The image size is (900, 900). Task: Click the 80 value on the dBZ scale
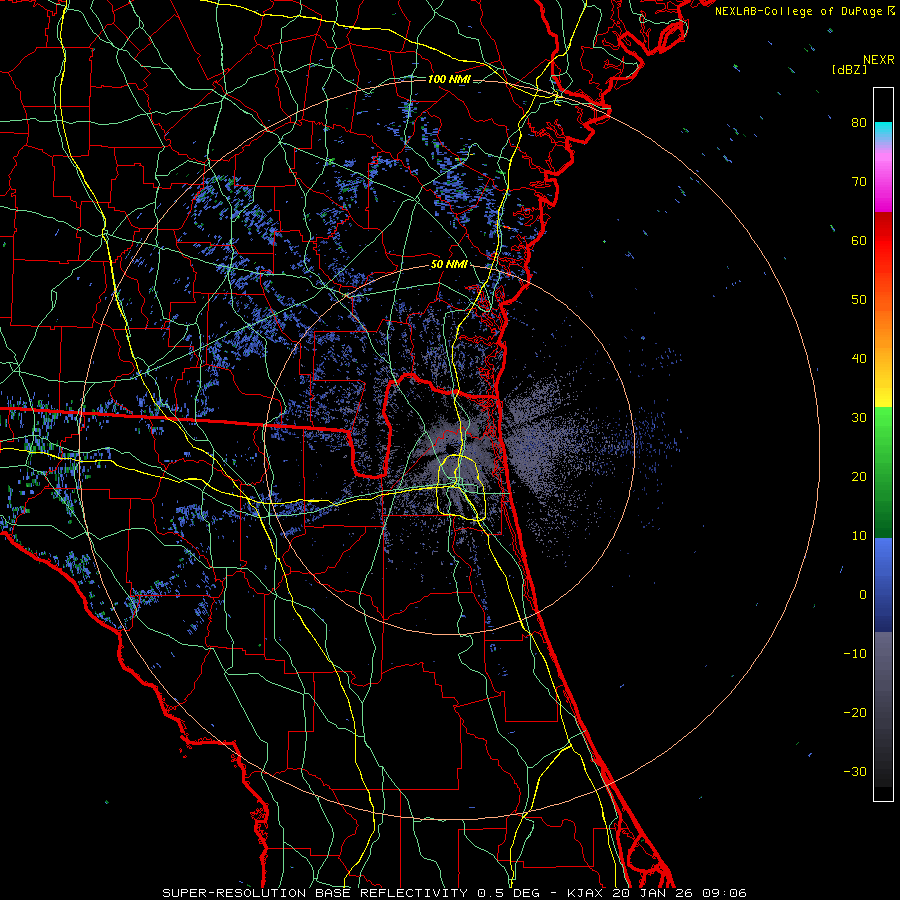(859, 122)
